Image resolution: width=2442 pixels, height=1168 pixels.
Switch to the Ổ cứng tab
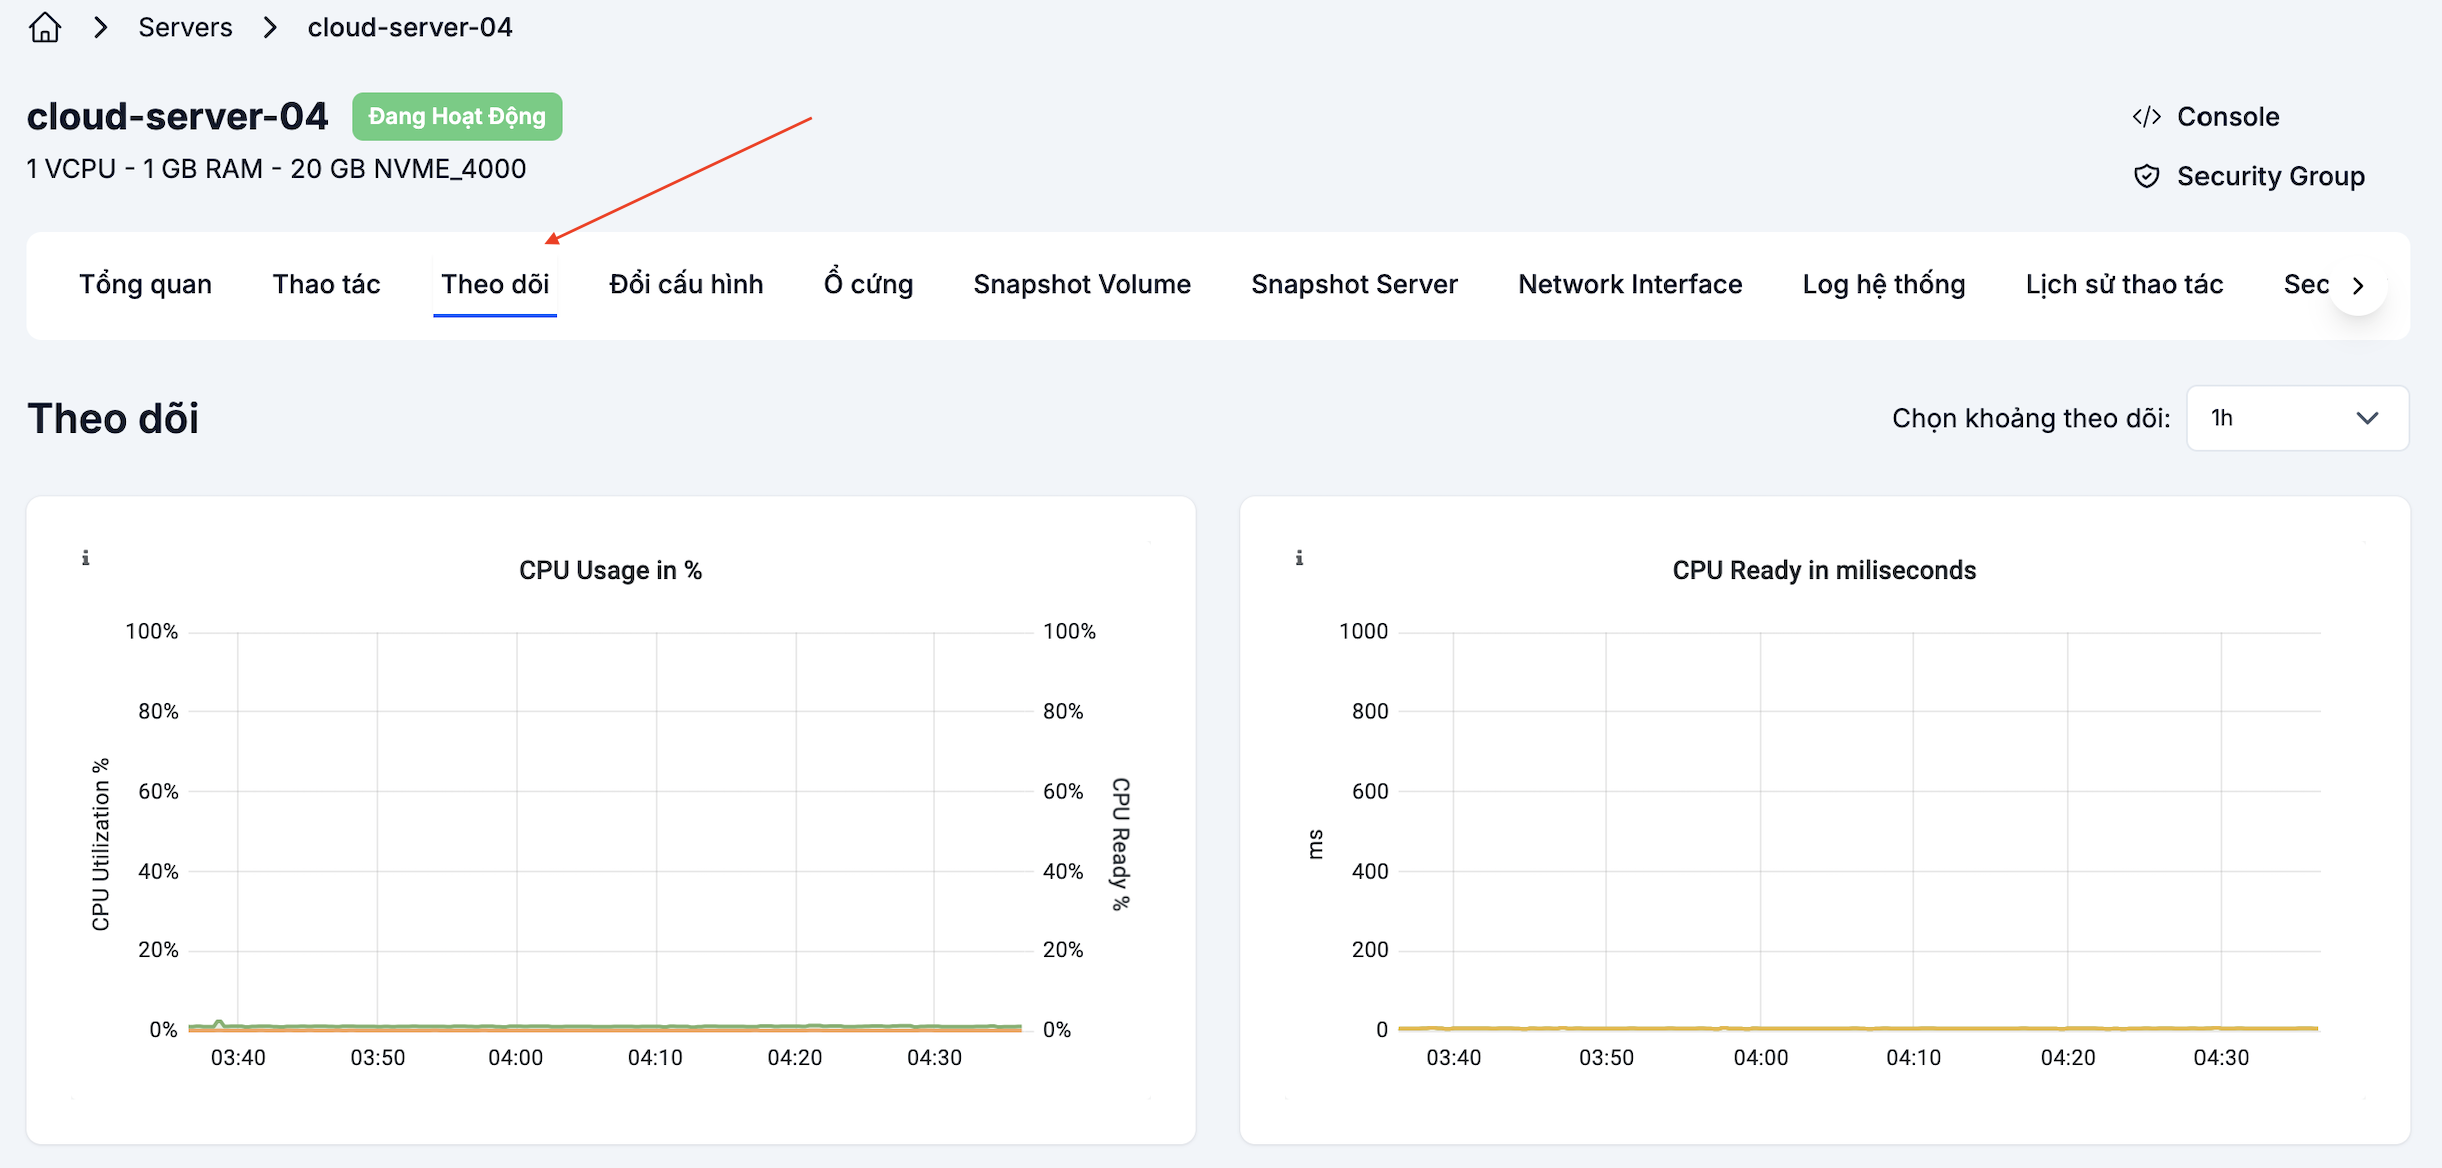click(x=868, y=285)
